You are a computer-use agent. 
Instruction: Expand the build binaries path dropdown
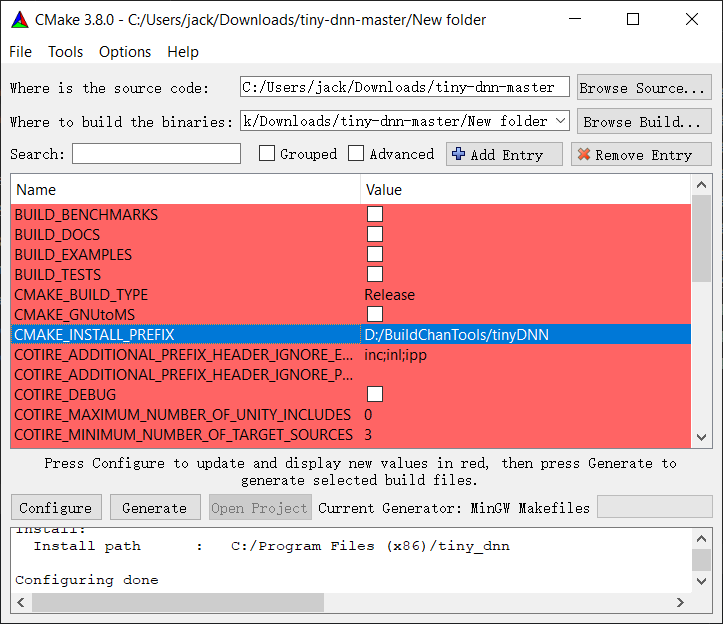point(560,121)
